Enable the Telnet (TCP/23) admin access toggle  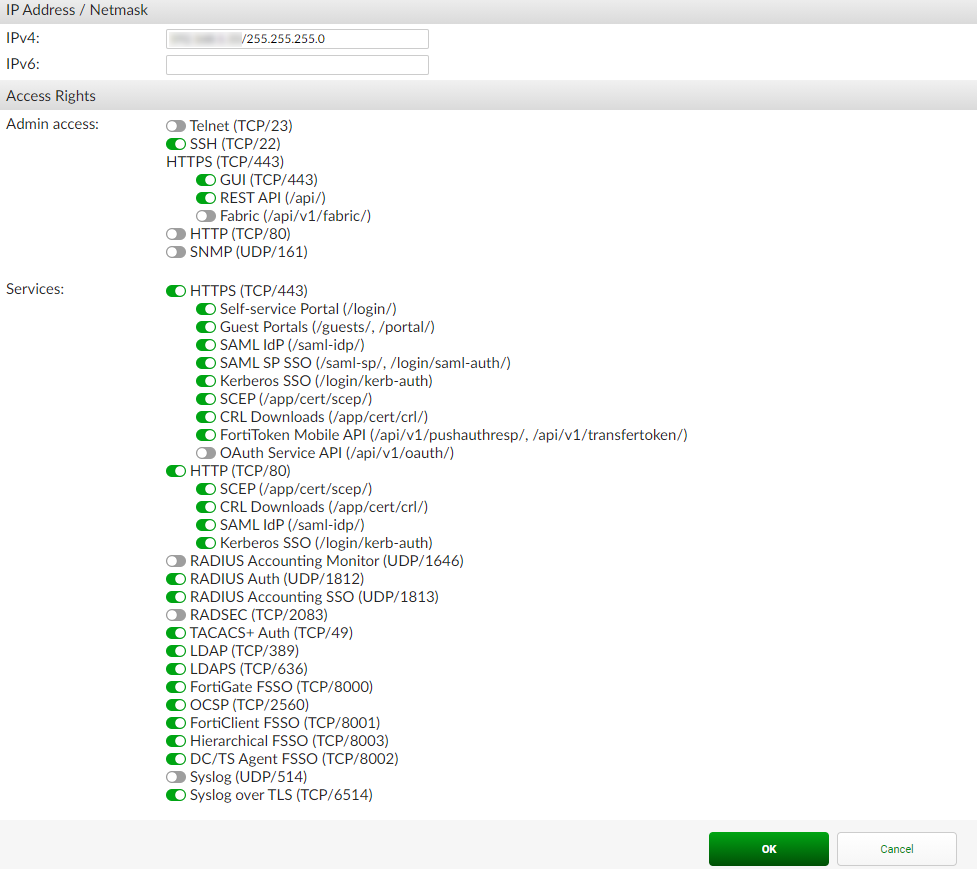tap(176, 125)
